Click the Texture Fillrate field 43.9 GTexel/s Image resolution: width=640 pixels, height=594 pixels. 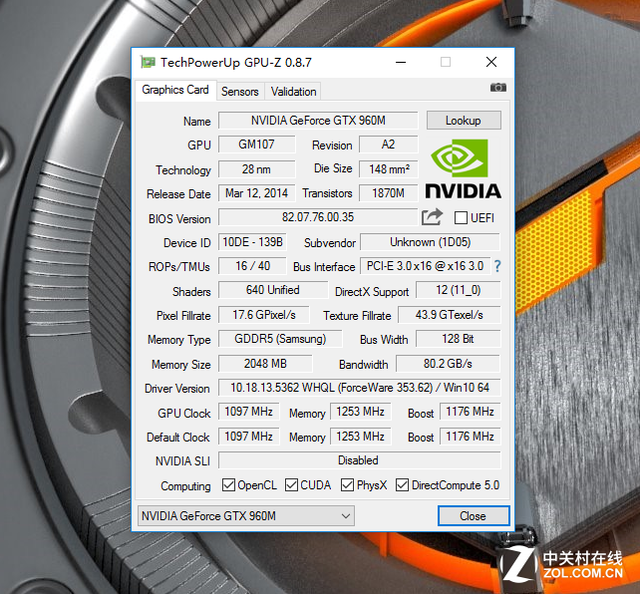449,315
